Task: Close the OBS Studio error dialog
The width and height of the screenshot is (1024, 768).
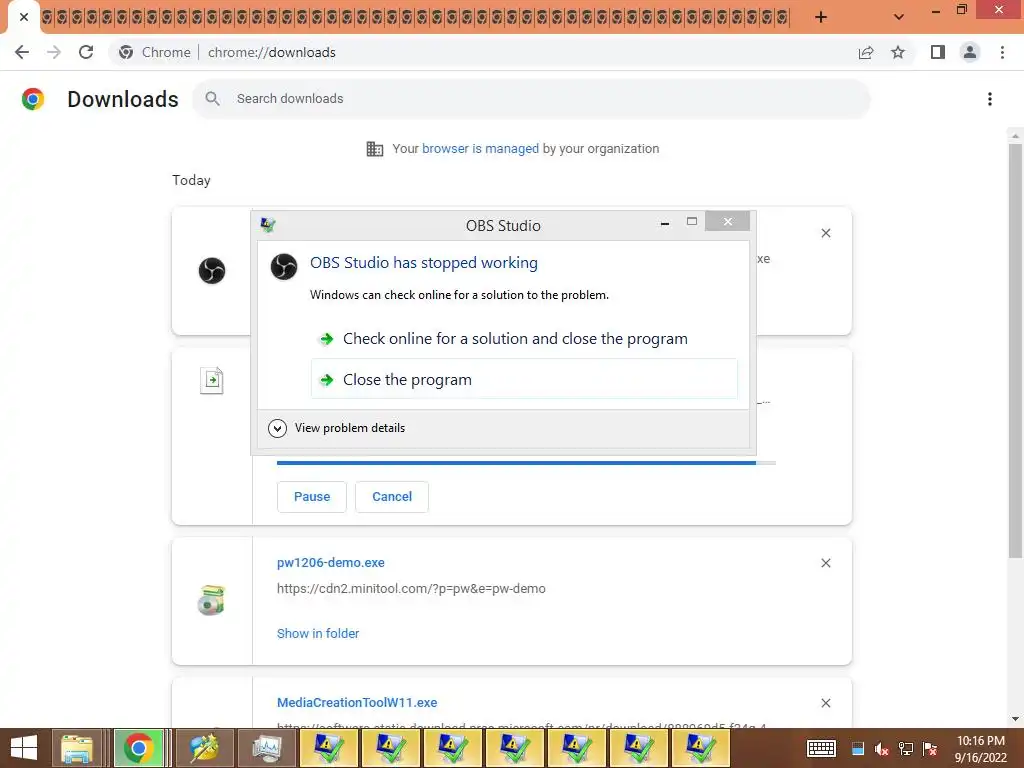Action: (x=728, y=222)
